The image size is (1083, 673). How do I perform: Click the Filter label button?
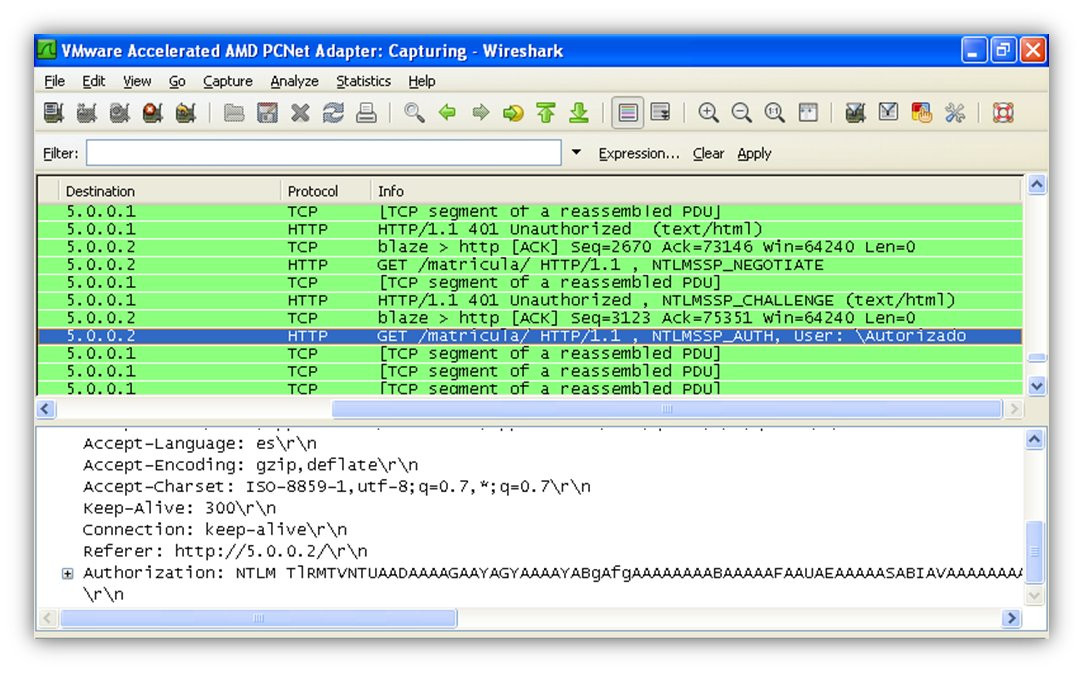(60, 153)
